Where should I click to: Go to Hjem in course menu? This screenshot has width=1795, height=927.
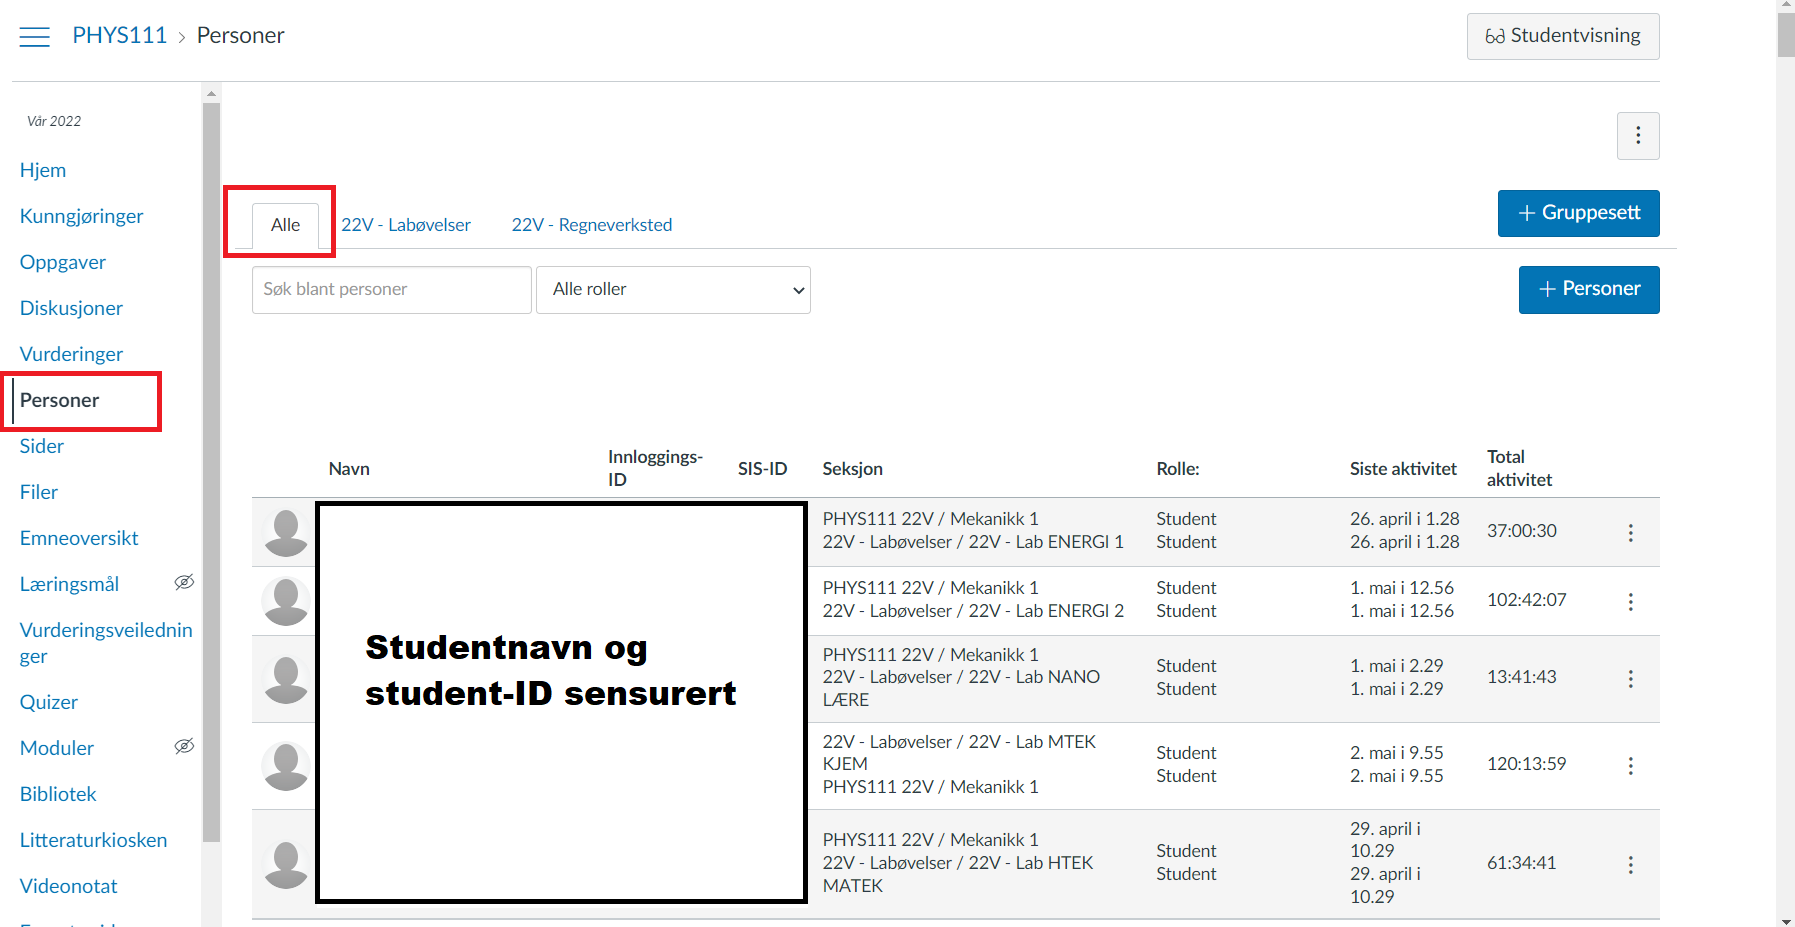click(43, 170)
